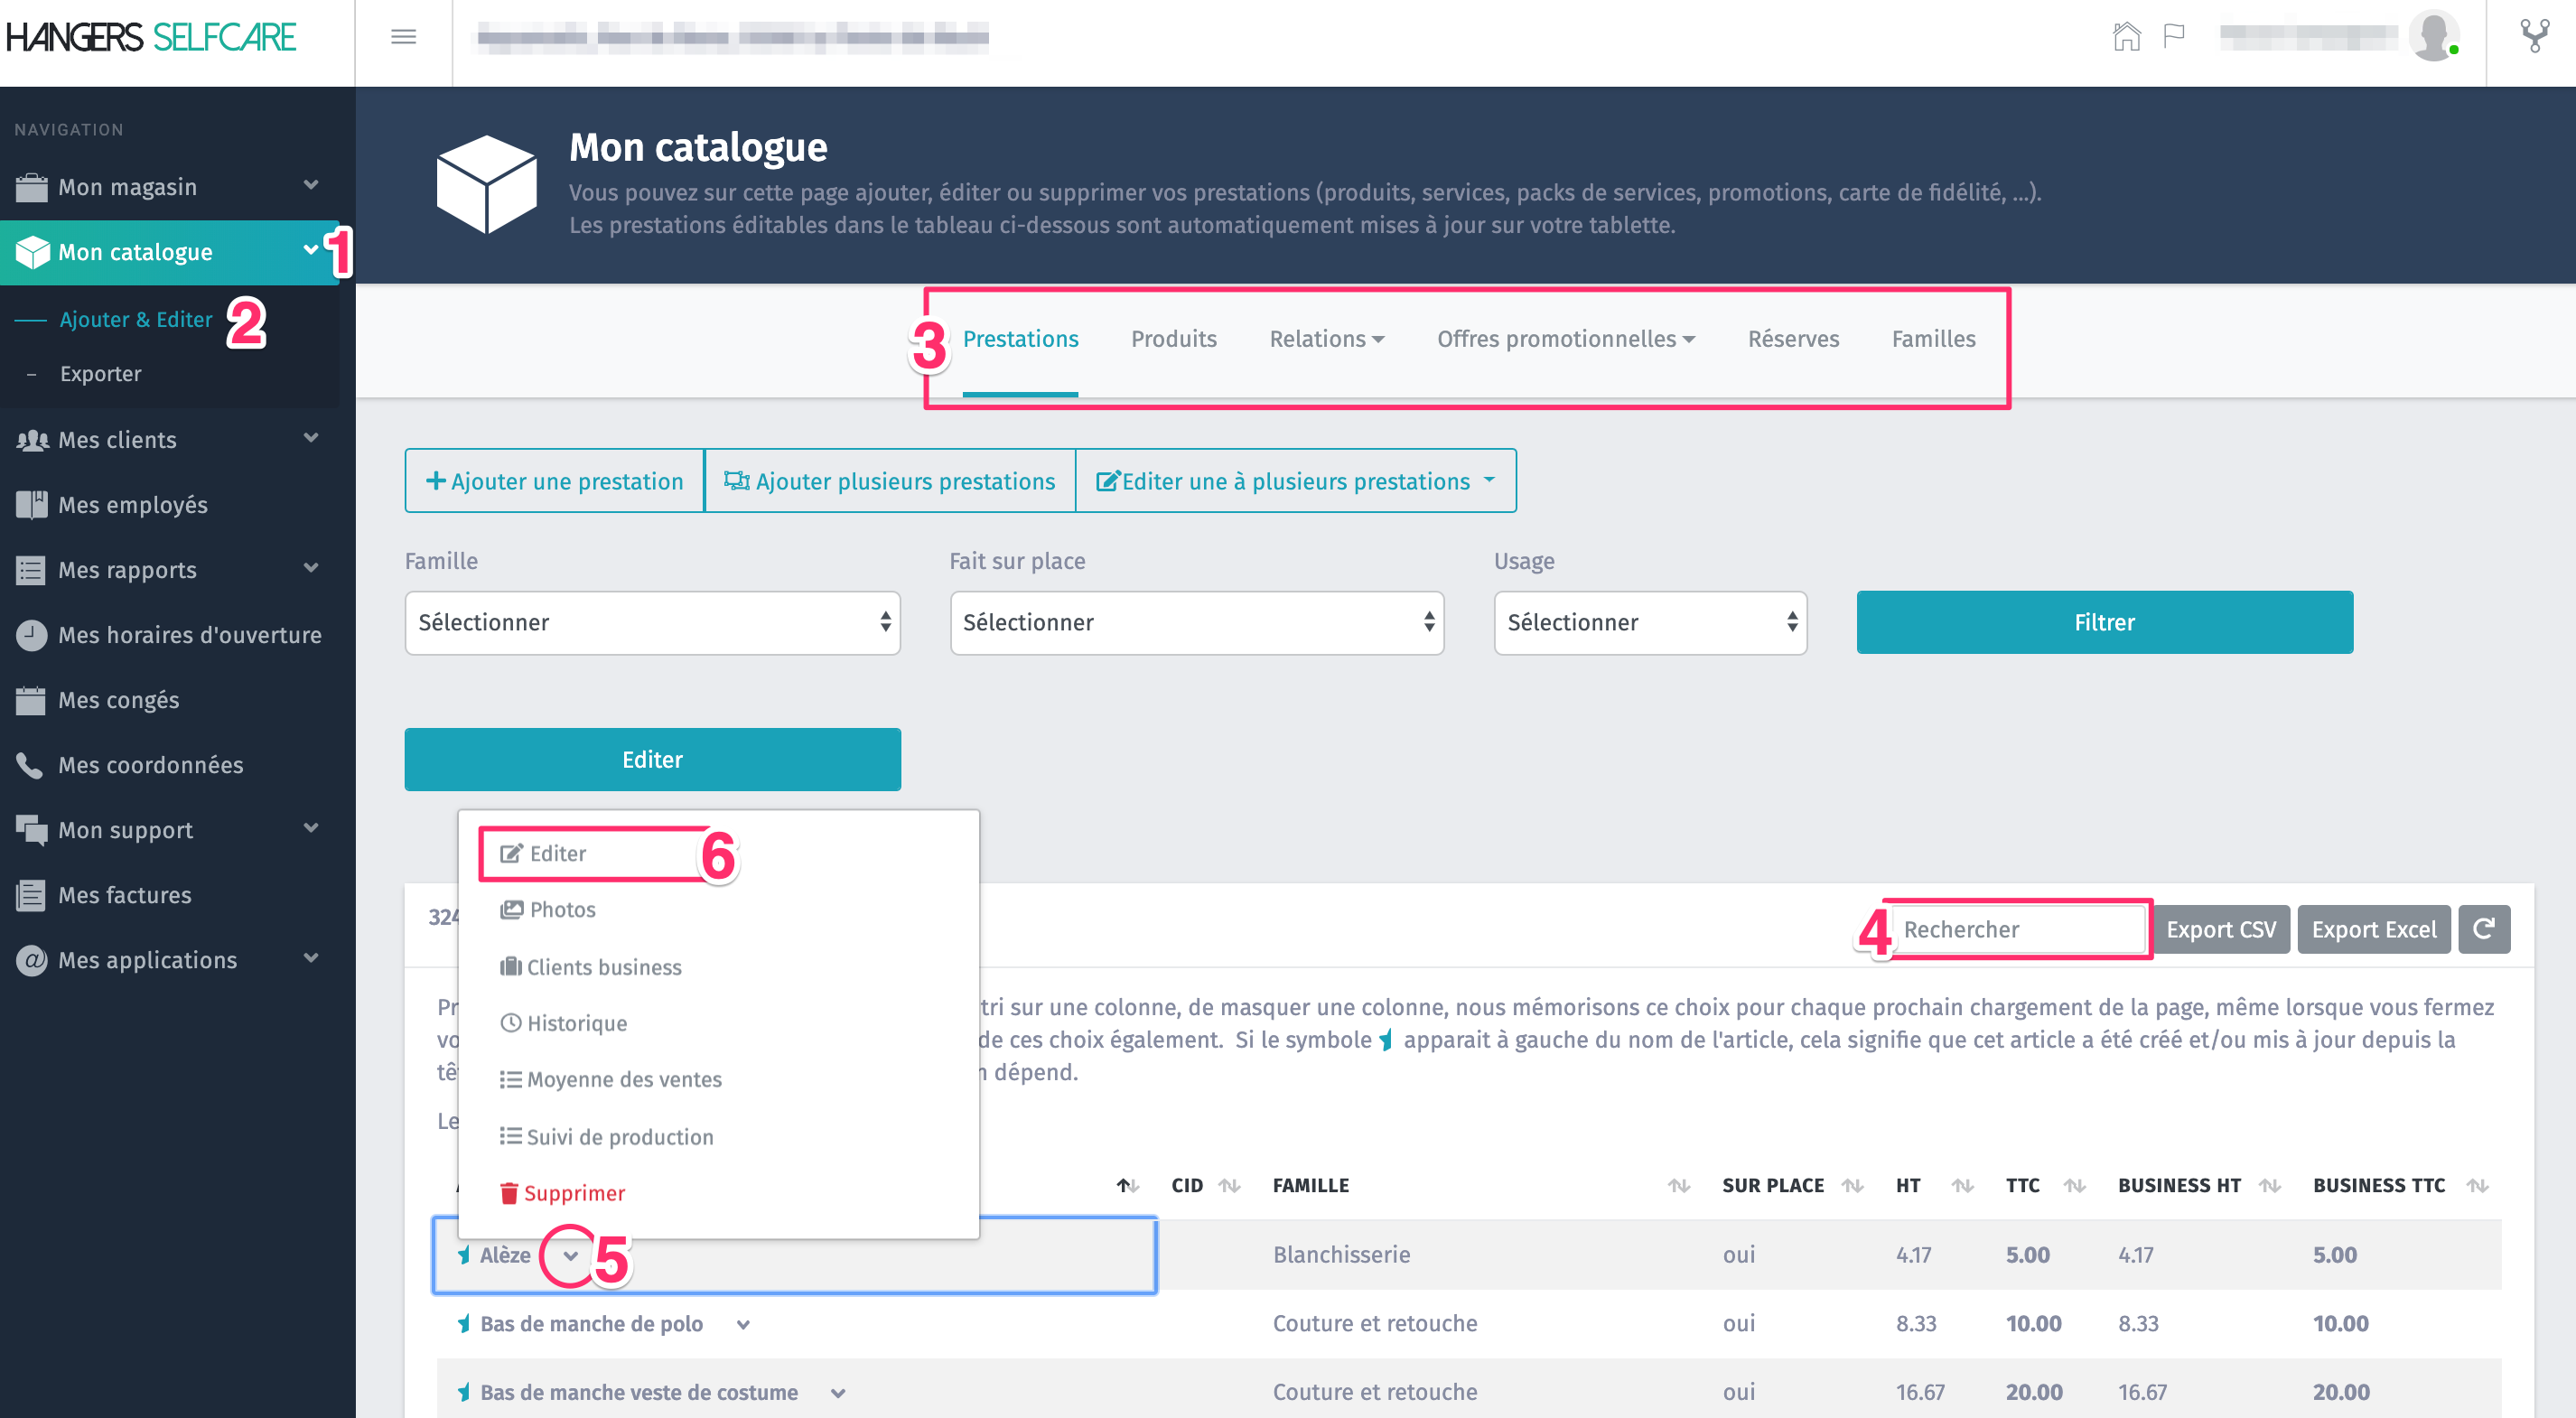Open the home icon in the header
2576x1418 pixels.
[2126, 37]
